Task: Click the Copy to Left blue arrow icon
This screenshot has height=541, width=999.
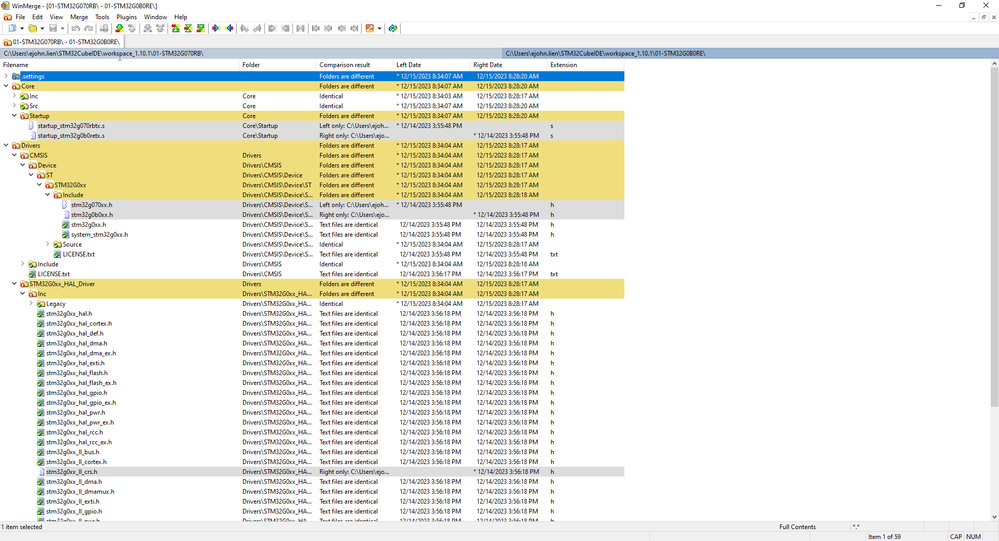Action: pyautogui.click(x=229, y=28)
